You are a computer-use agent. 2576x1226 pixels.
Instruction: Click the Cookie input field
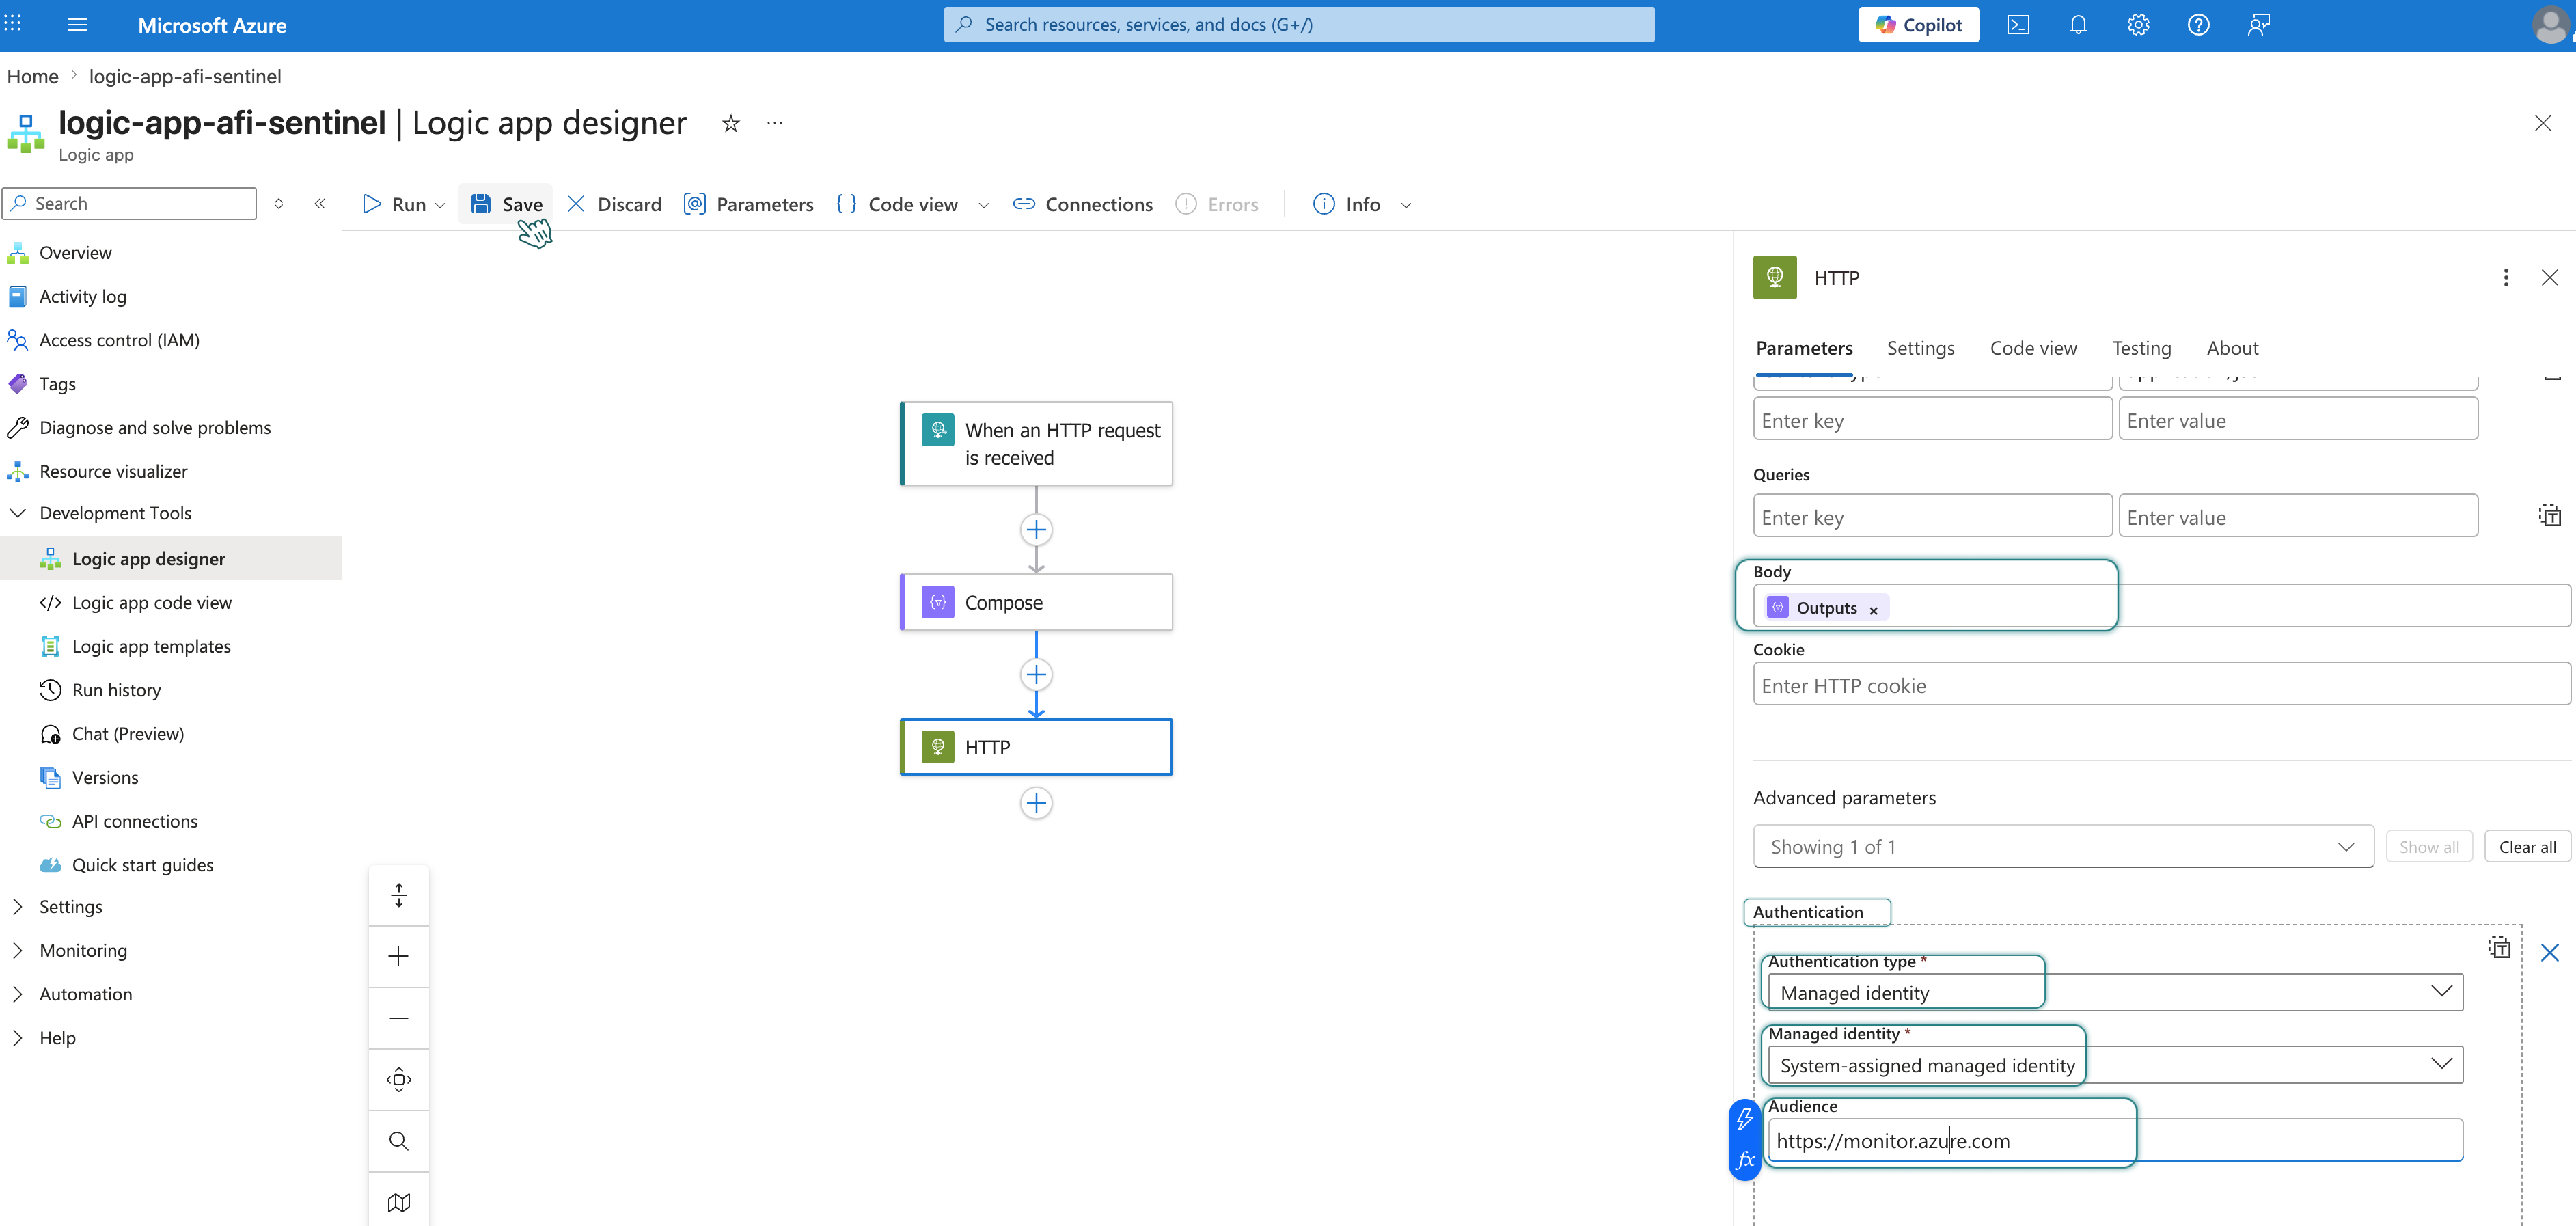(x=2161, y=685)
